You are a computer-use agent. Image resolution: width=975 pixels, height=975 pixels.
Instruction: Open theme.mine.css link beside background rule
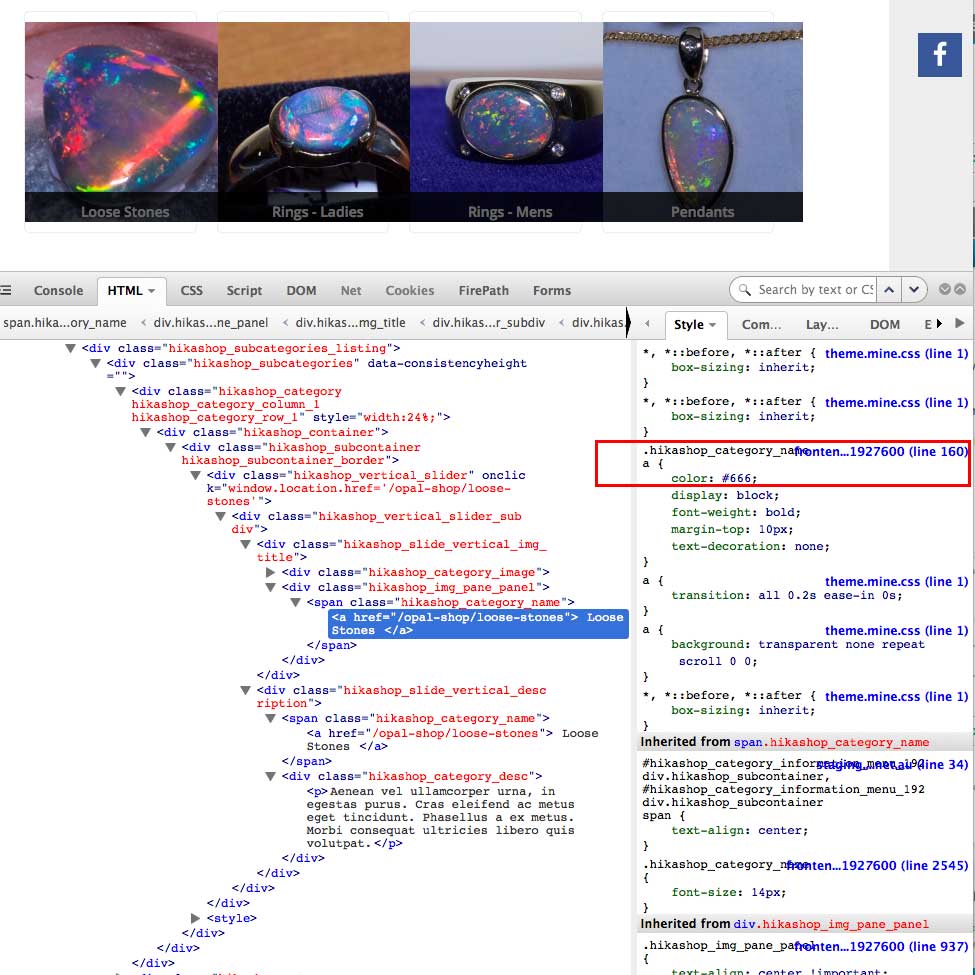[896, 631]
